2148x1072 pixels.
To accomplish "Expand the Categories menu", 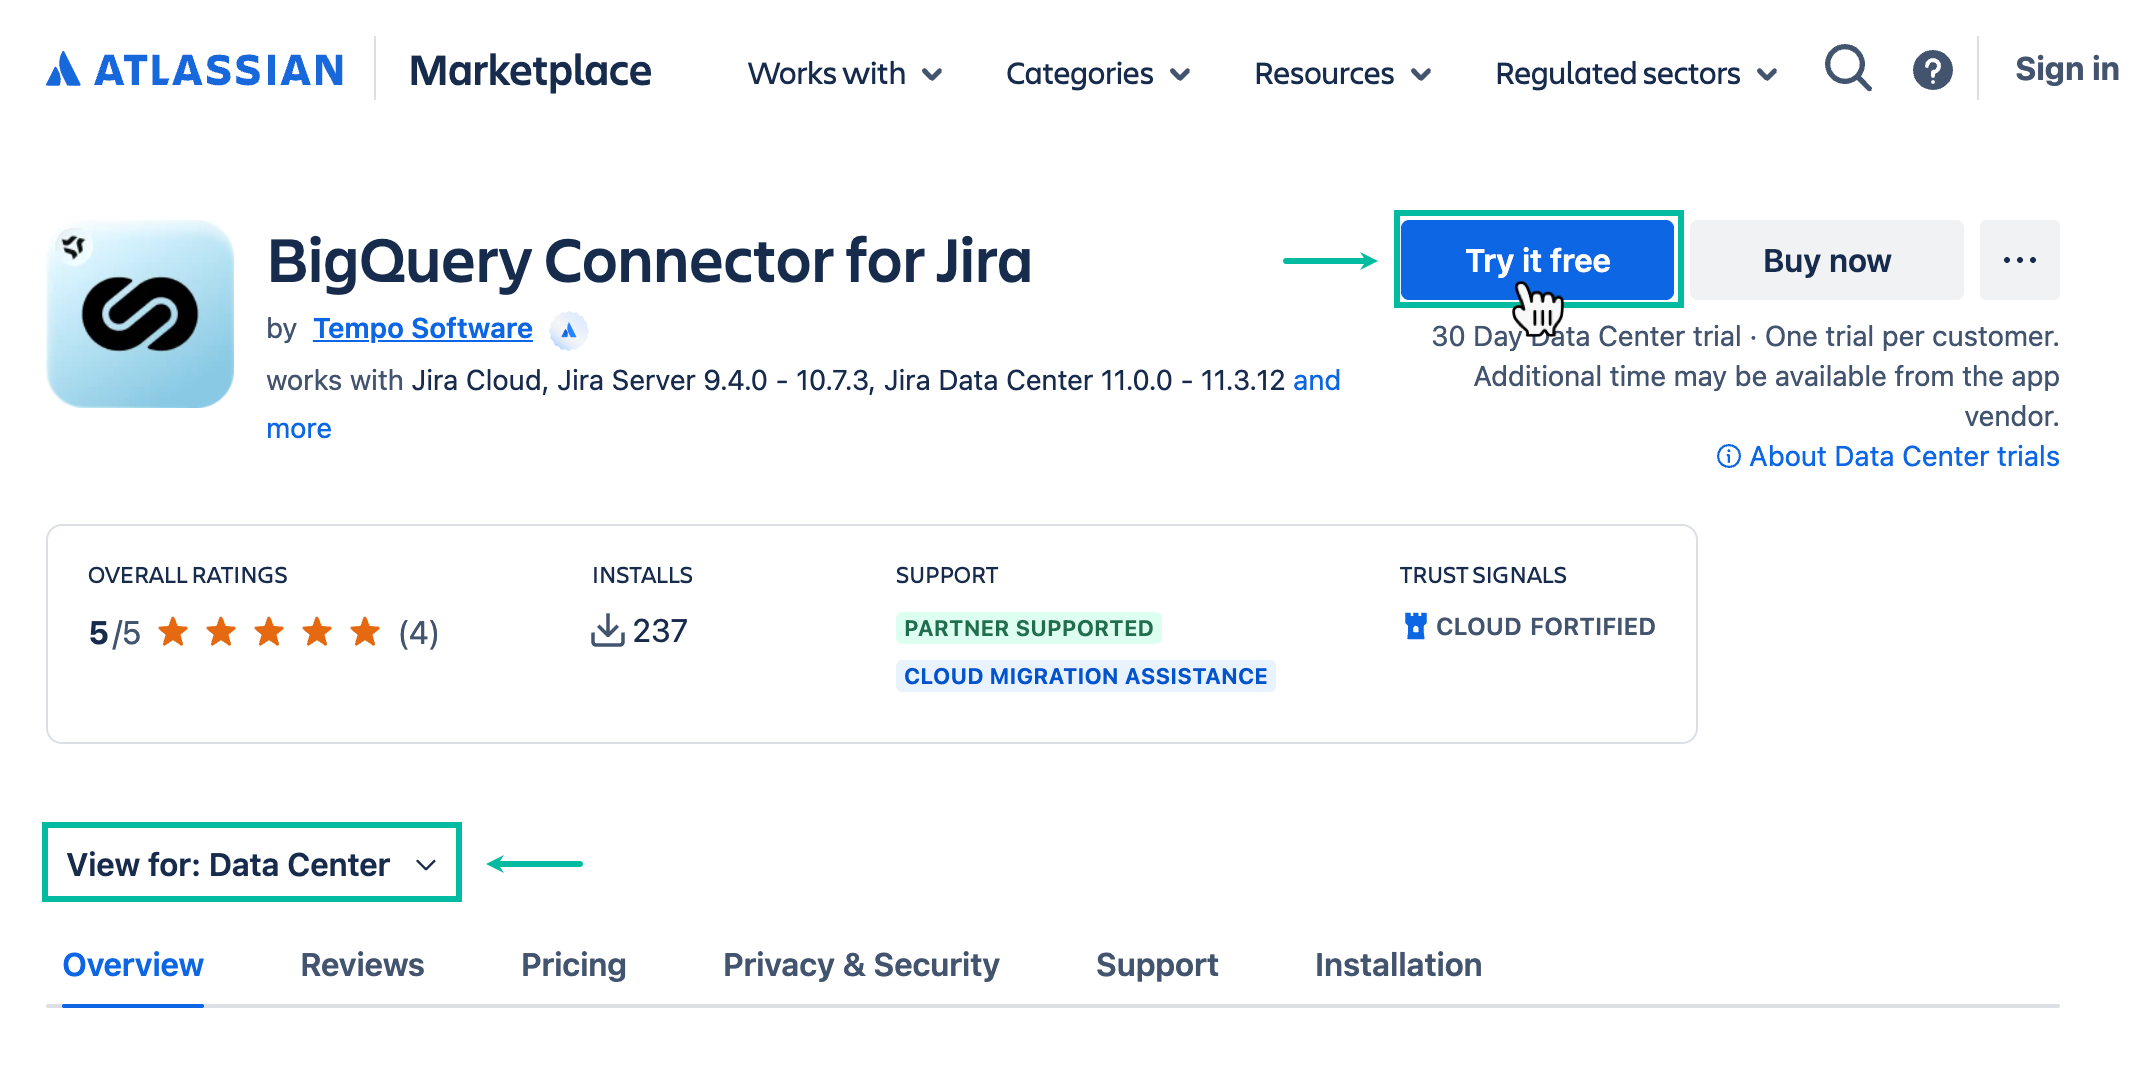I will (x=1098, y=73).
